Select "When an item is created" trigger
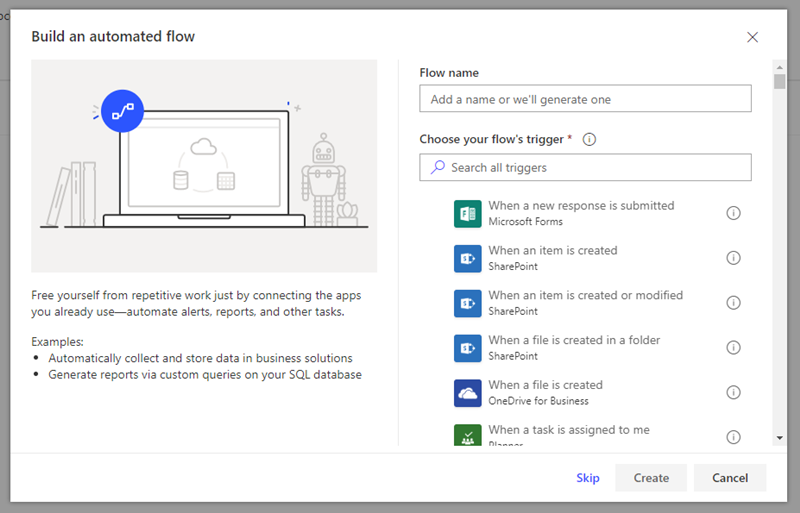Image resolution: width=800 pixels, height=513 pixels. click(x=553, y=251)
